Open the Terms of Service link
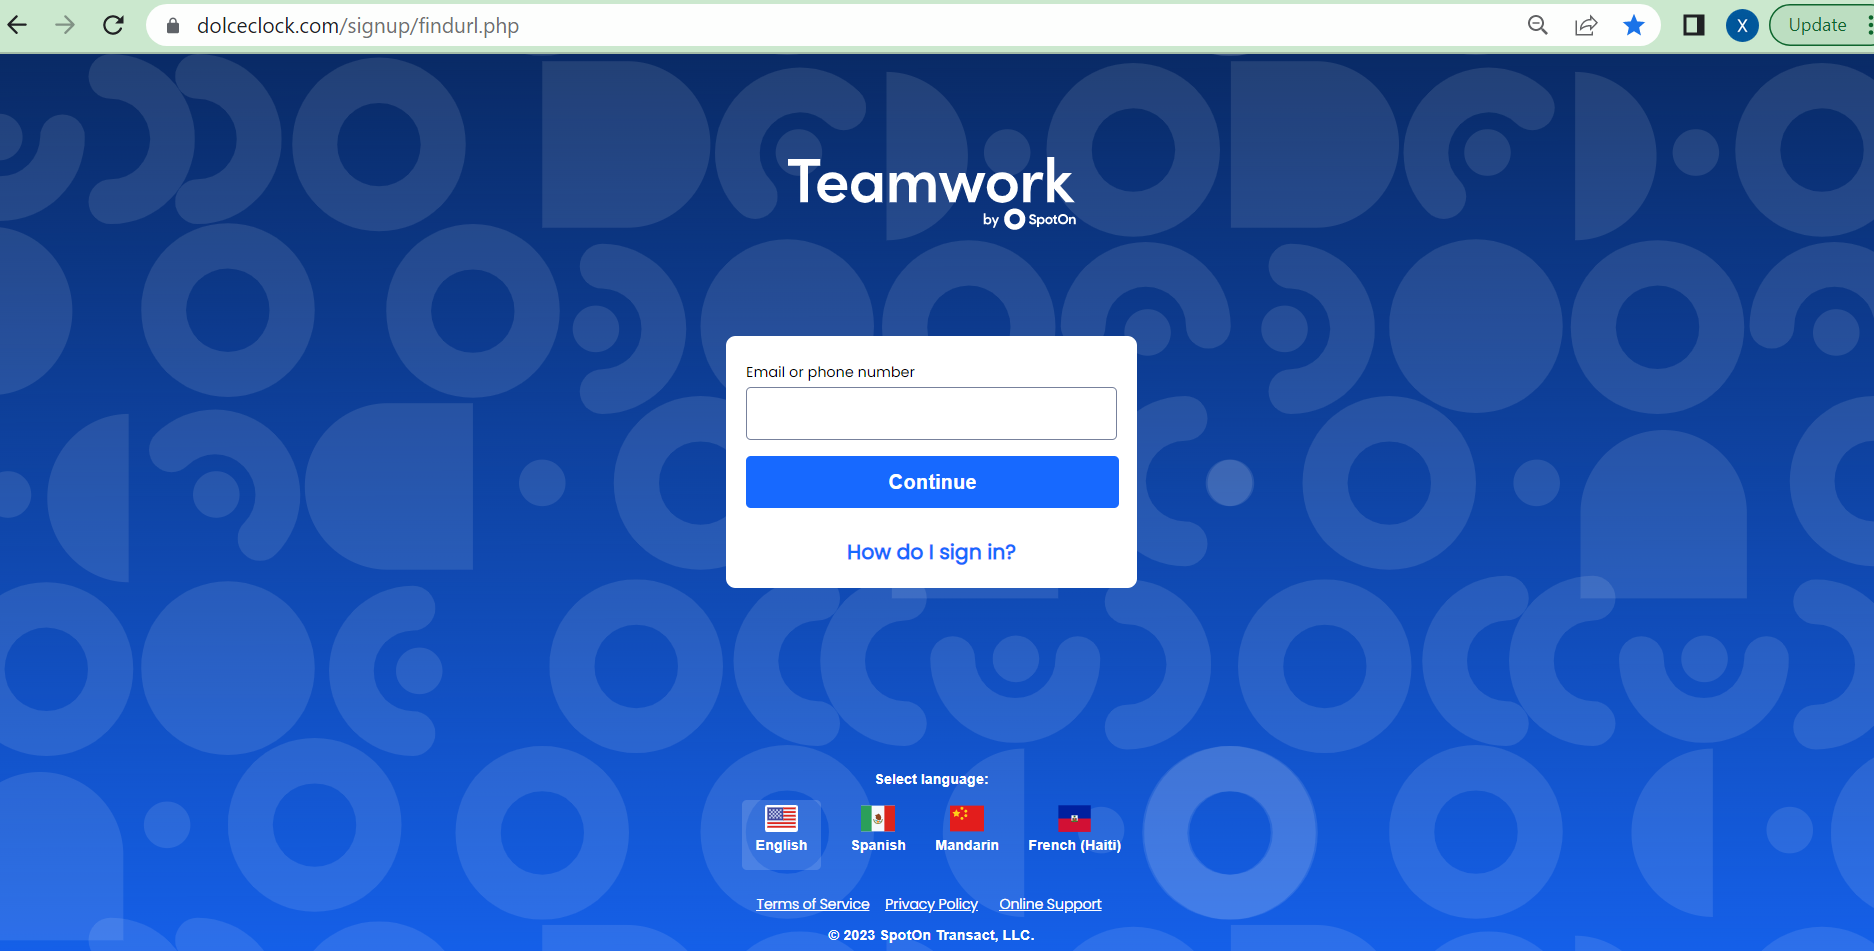1874x951 pixels. point(813,904)
